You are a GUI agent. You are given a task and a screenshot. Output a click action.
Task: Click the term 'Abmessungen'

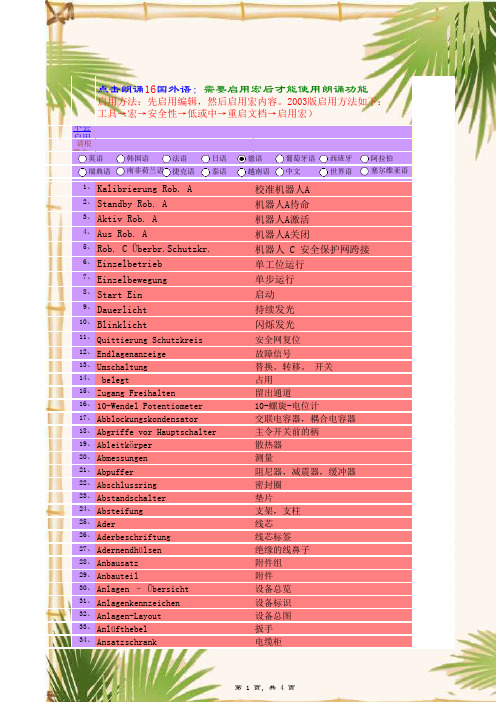click(122, 458)
